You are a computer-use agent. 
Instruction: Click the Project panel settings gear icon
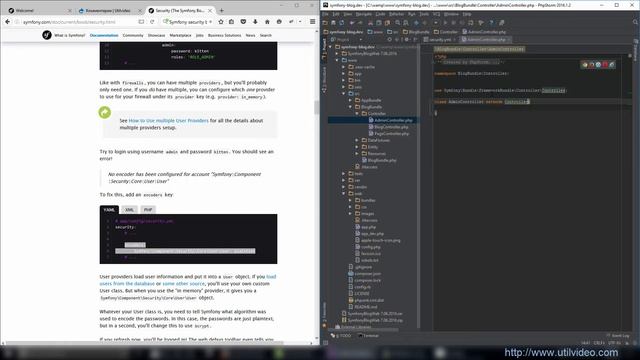(x=407, y=40)
